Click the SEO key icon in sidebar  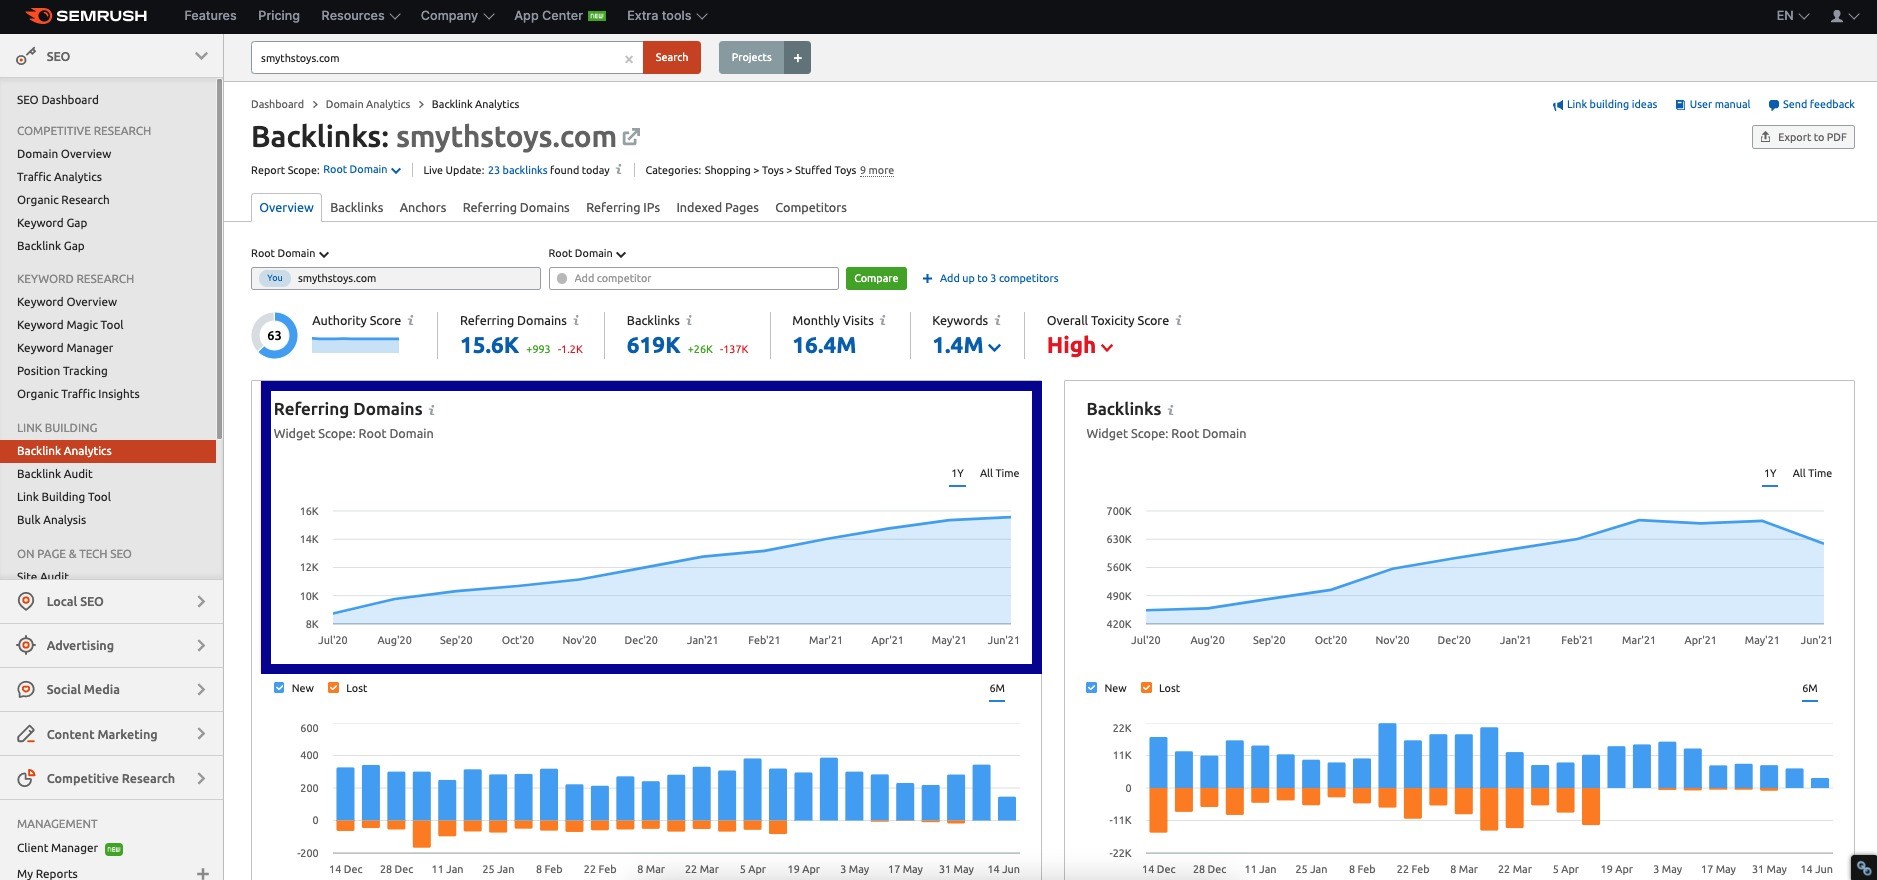pos(26,57)
